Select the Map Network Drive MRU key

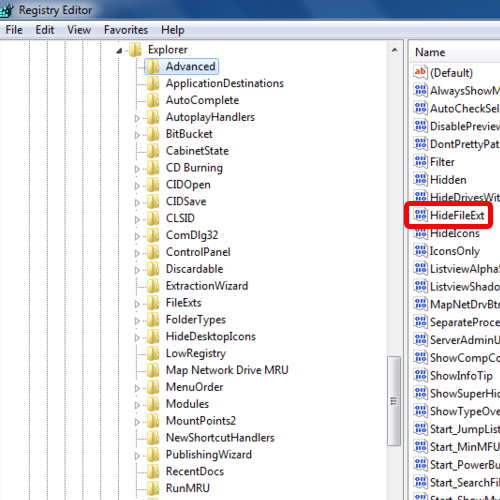click(x=227, y=370)
